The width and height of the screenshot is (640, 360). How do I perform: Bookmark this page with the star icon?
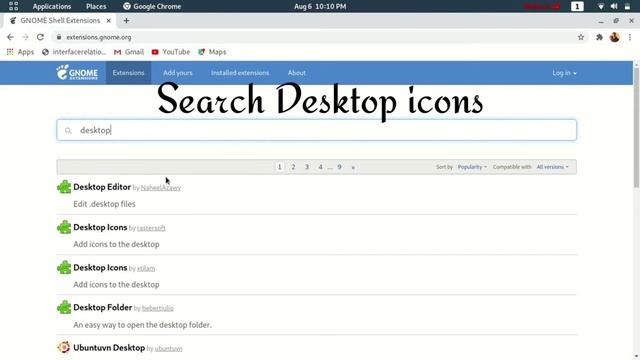581,37
